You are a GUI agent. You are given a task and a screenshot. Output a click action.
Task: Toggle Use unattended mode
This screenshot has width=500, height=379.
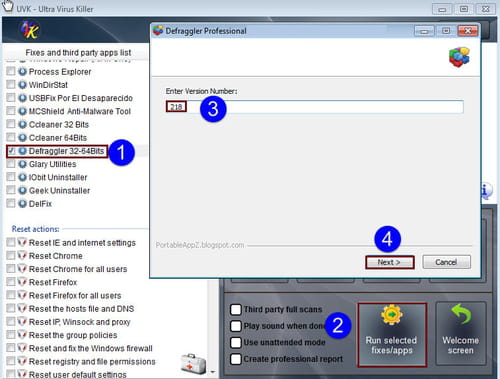click(236, 342)
